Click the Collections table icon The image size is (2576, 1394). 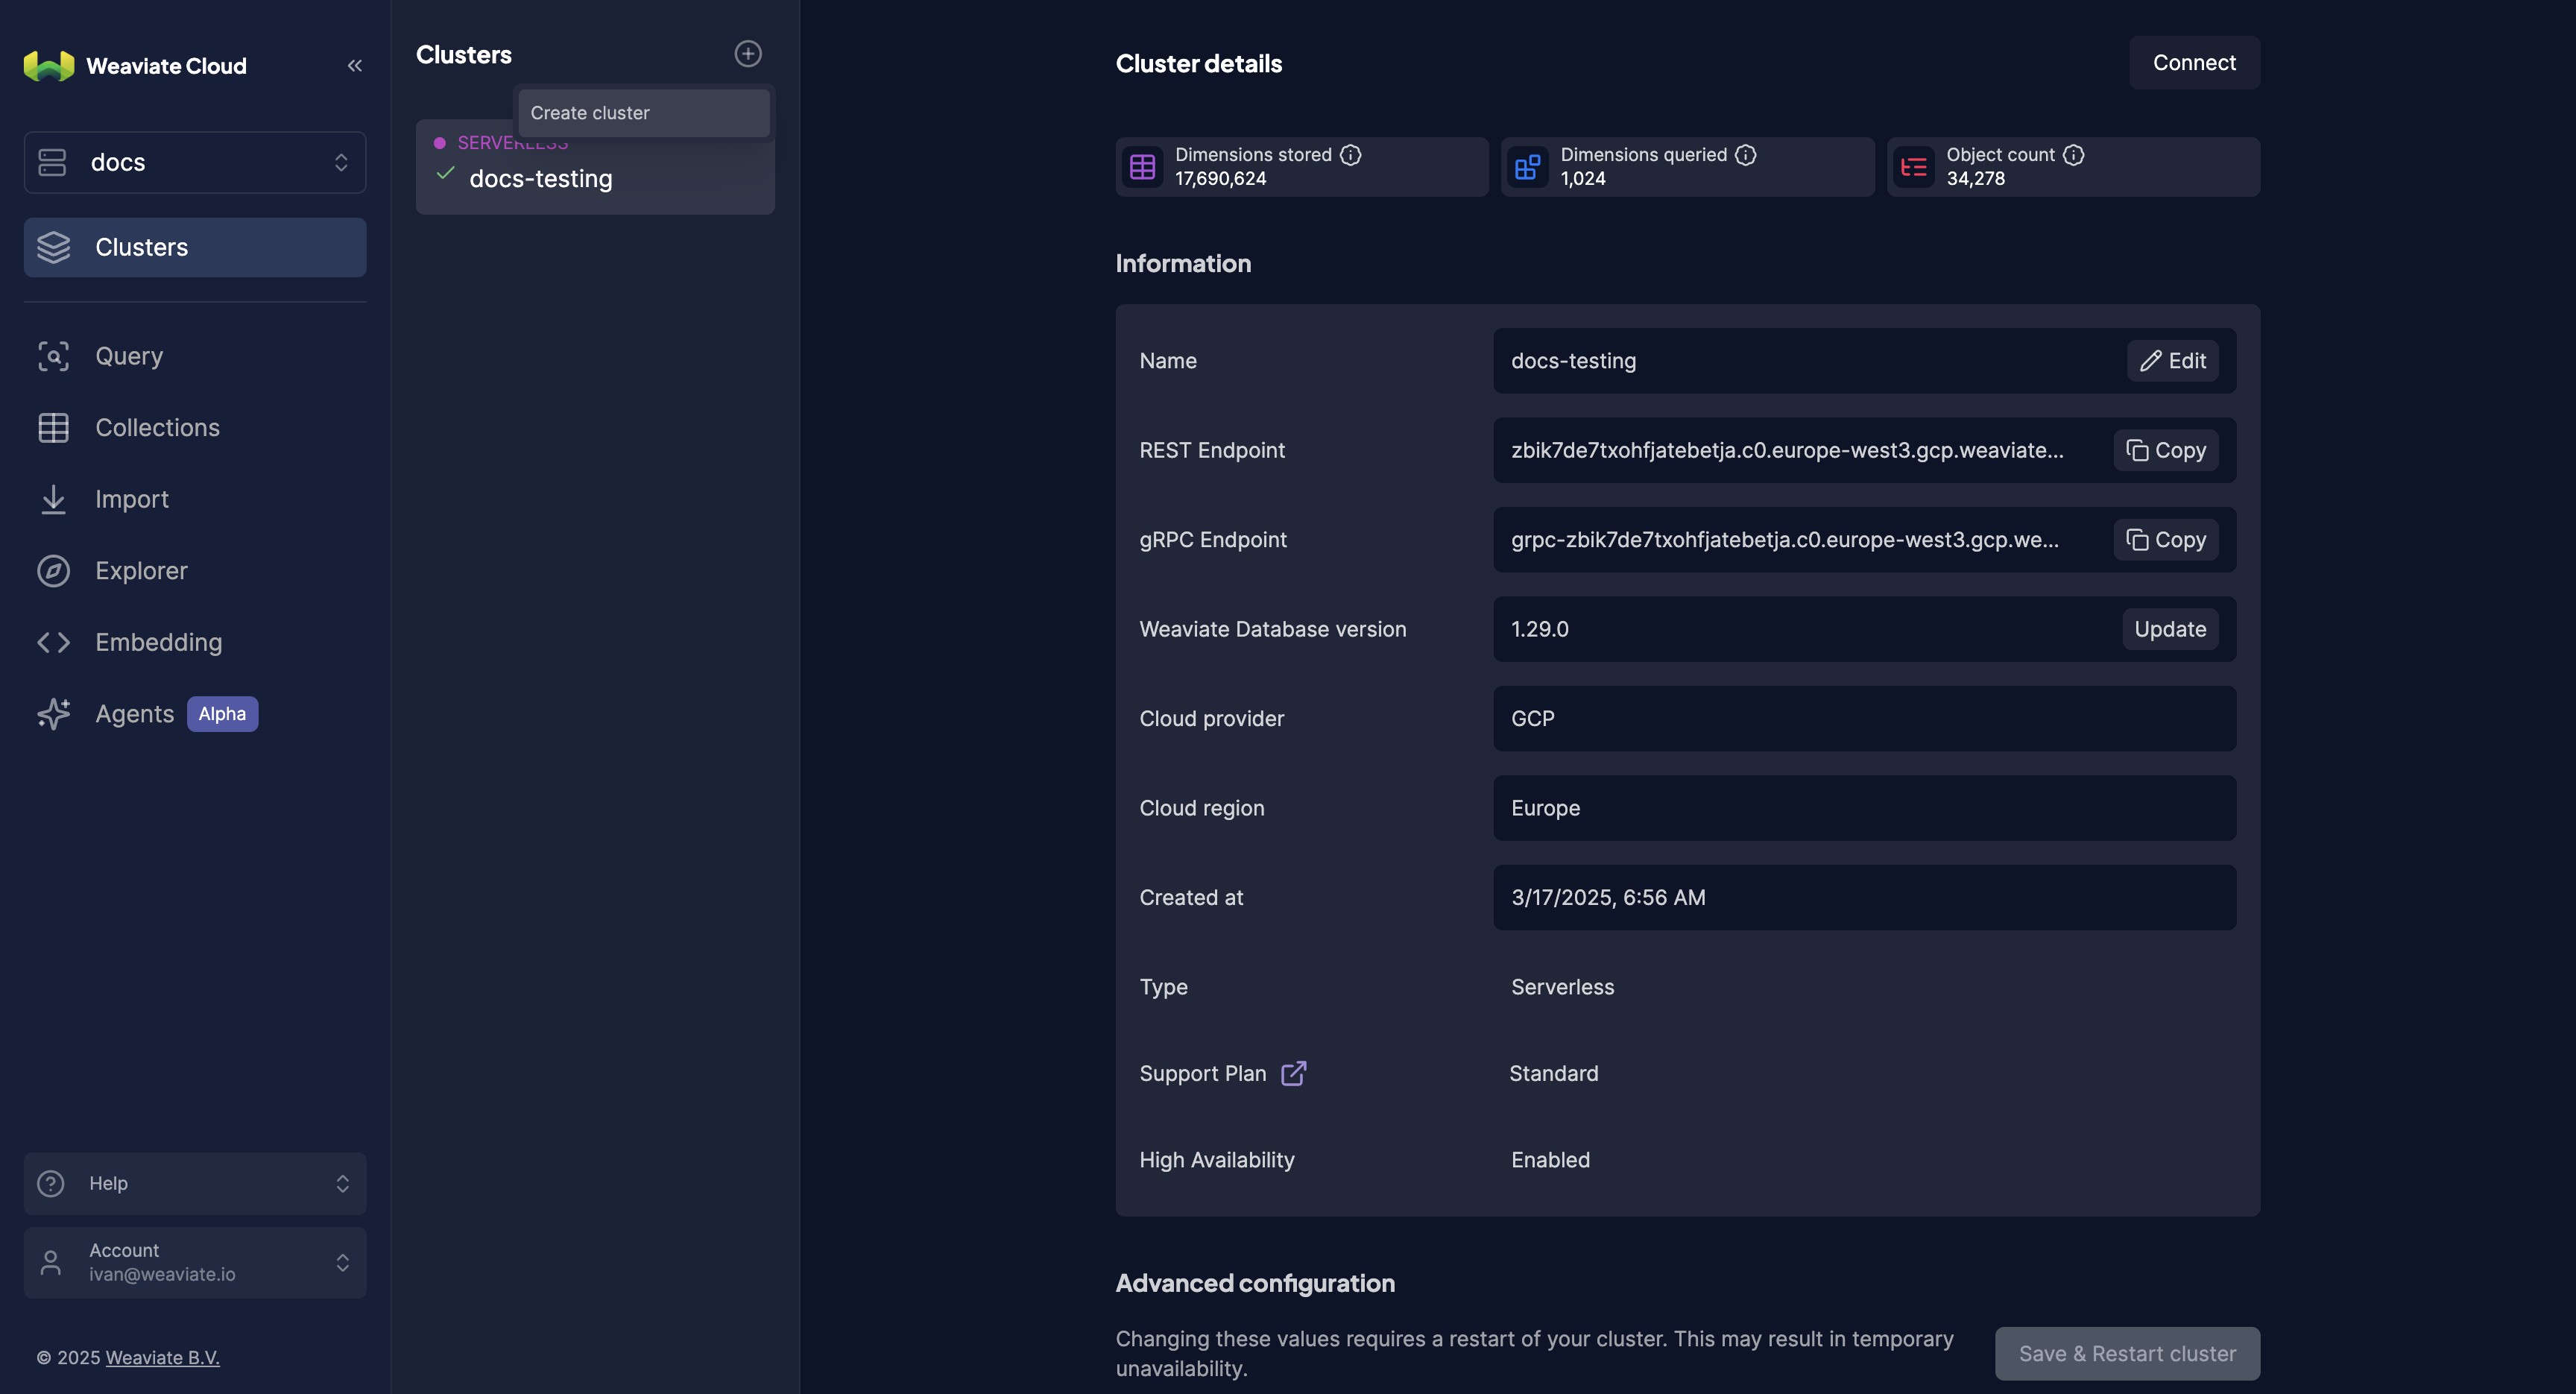(x=53, y=428)
